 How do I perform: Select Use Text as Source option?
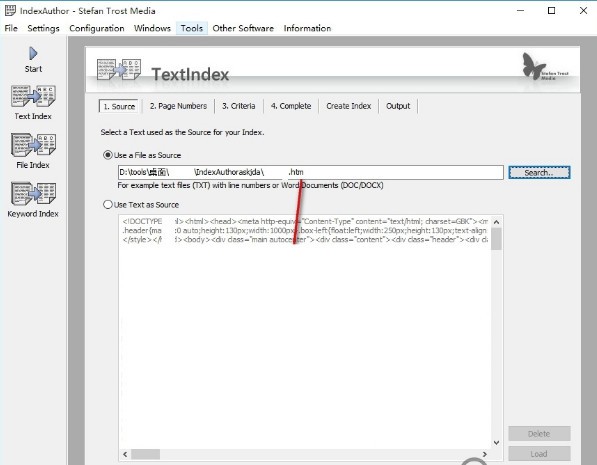(x=108, y=205)
